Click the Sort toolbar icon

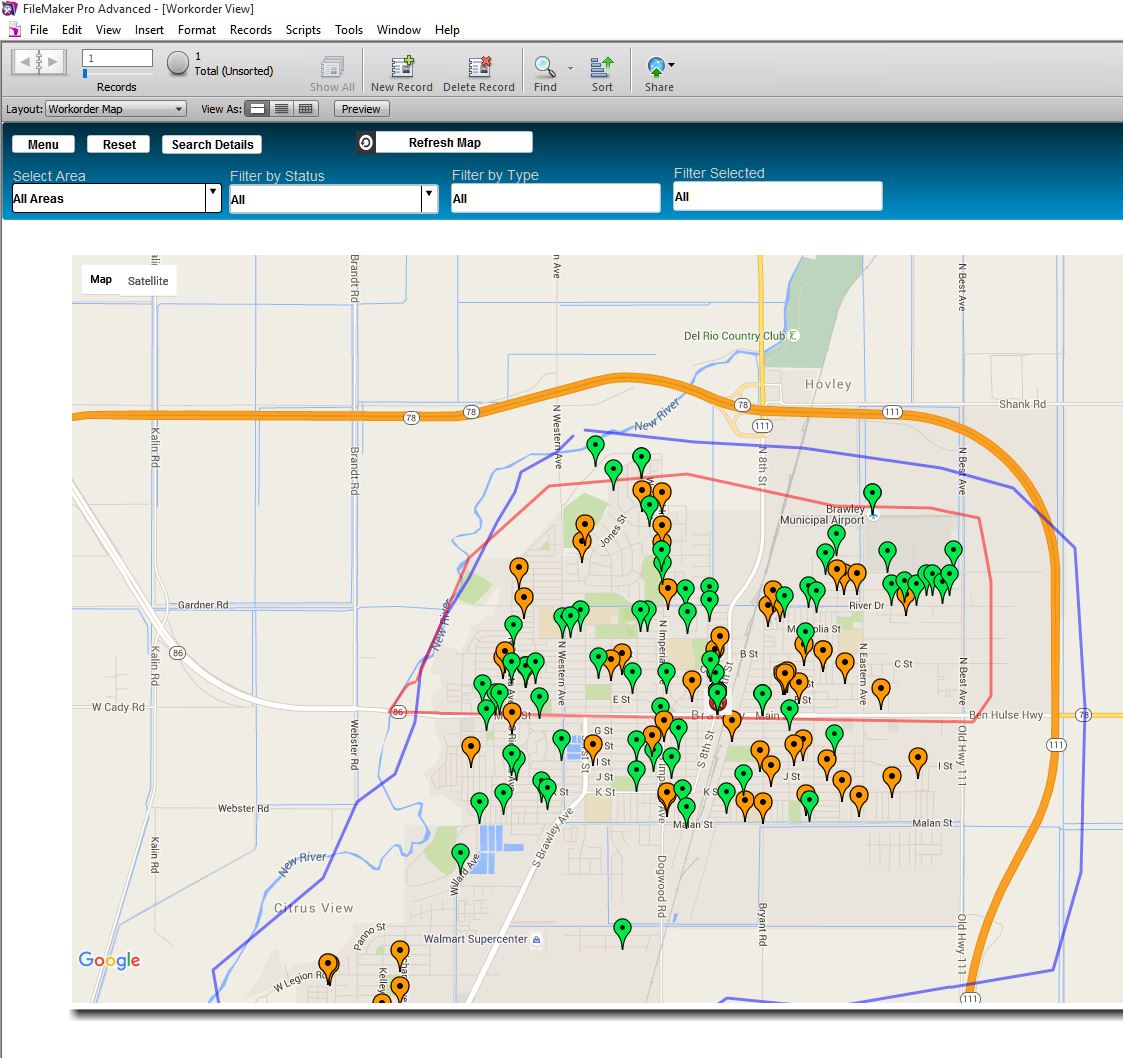602,67
